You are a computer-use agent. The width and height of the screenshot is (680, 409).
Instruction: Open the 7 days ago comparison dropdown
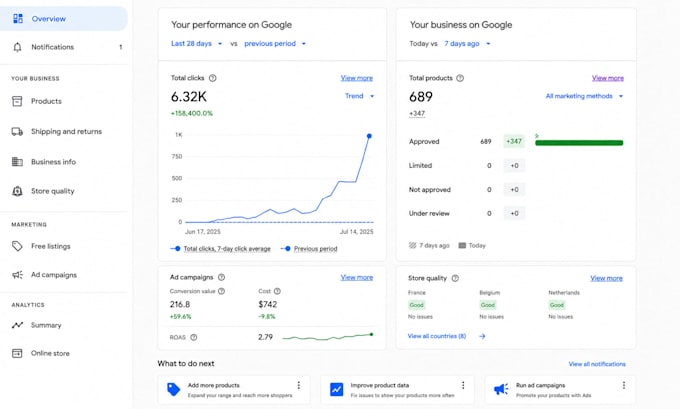pyautogui.click(x=467, y=43)
